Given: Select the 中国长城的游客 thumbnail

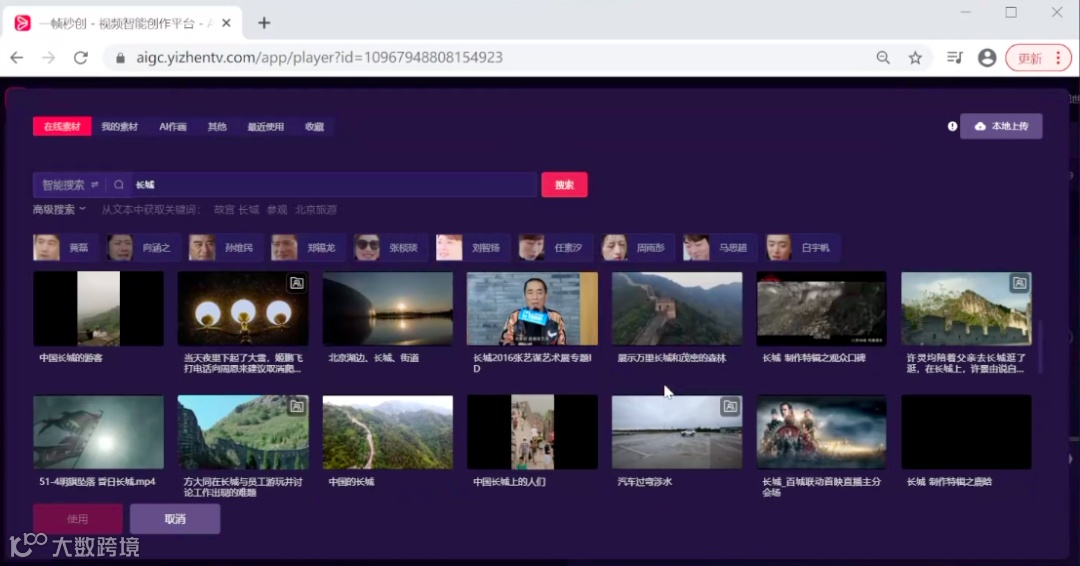Looking at the screenshot, I should click(x=98, y=308).
